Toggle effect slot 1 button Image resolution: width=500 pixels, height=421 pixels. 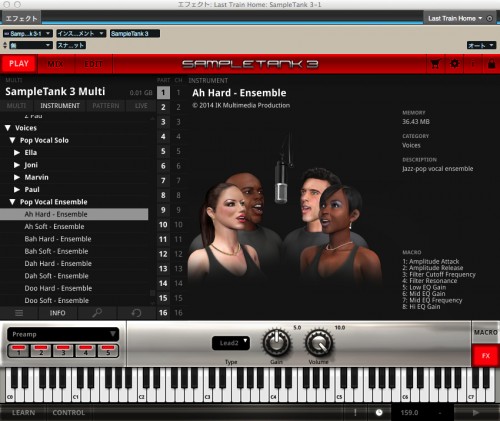(19, 351)
